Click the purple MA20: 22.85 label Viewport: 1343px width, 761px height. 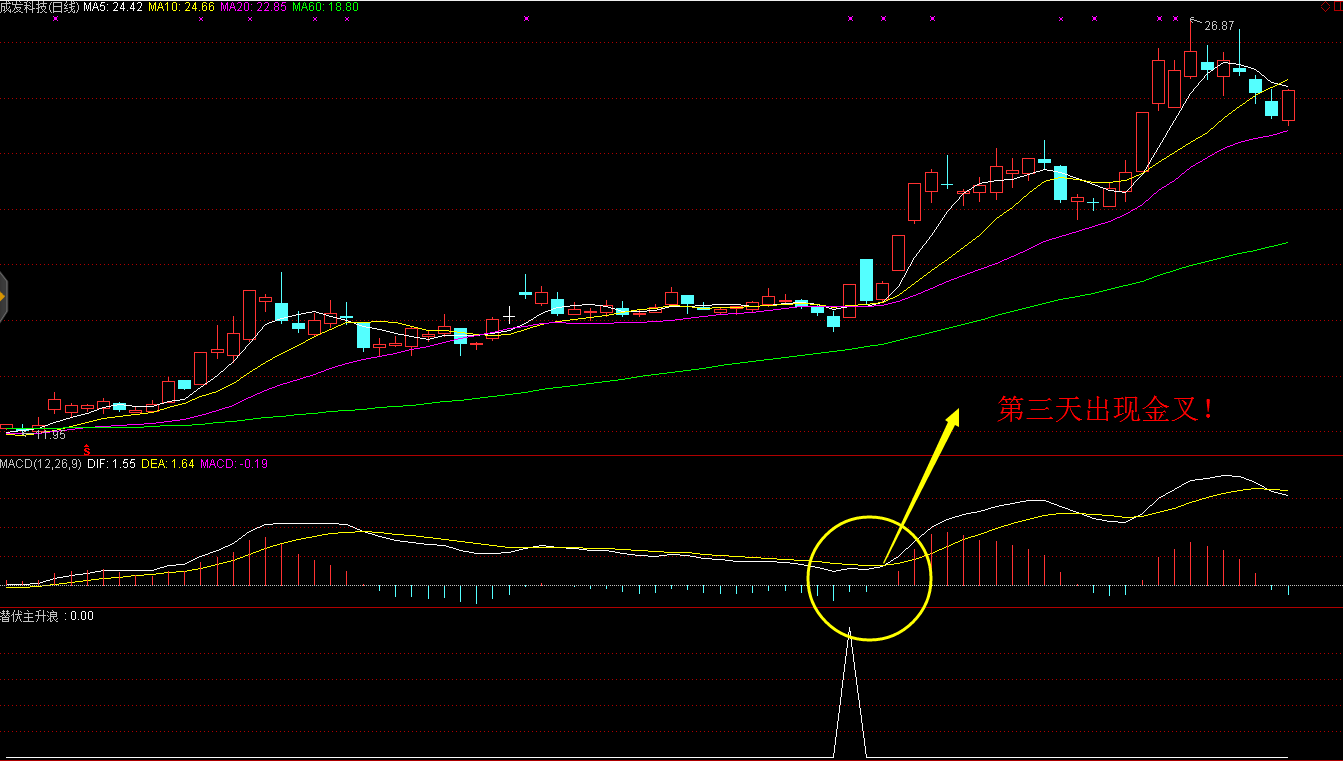coord(253,7)
